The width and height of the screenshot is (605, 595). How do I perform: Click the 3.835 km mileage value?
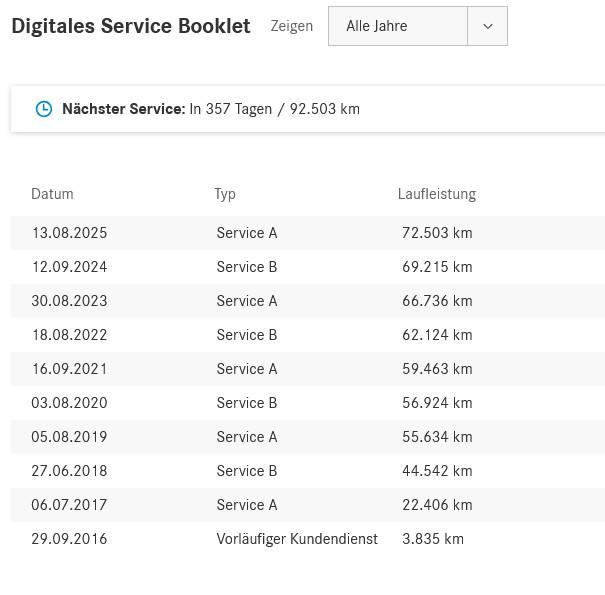pyautogui.click(x=433, y=539)
